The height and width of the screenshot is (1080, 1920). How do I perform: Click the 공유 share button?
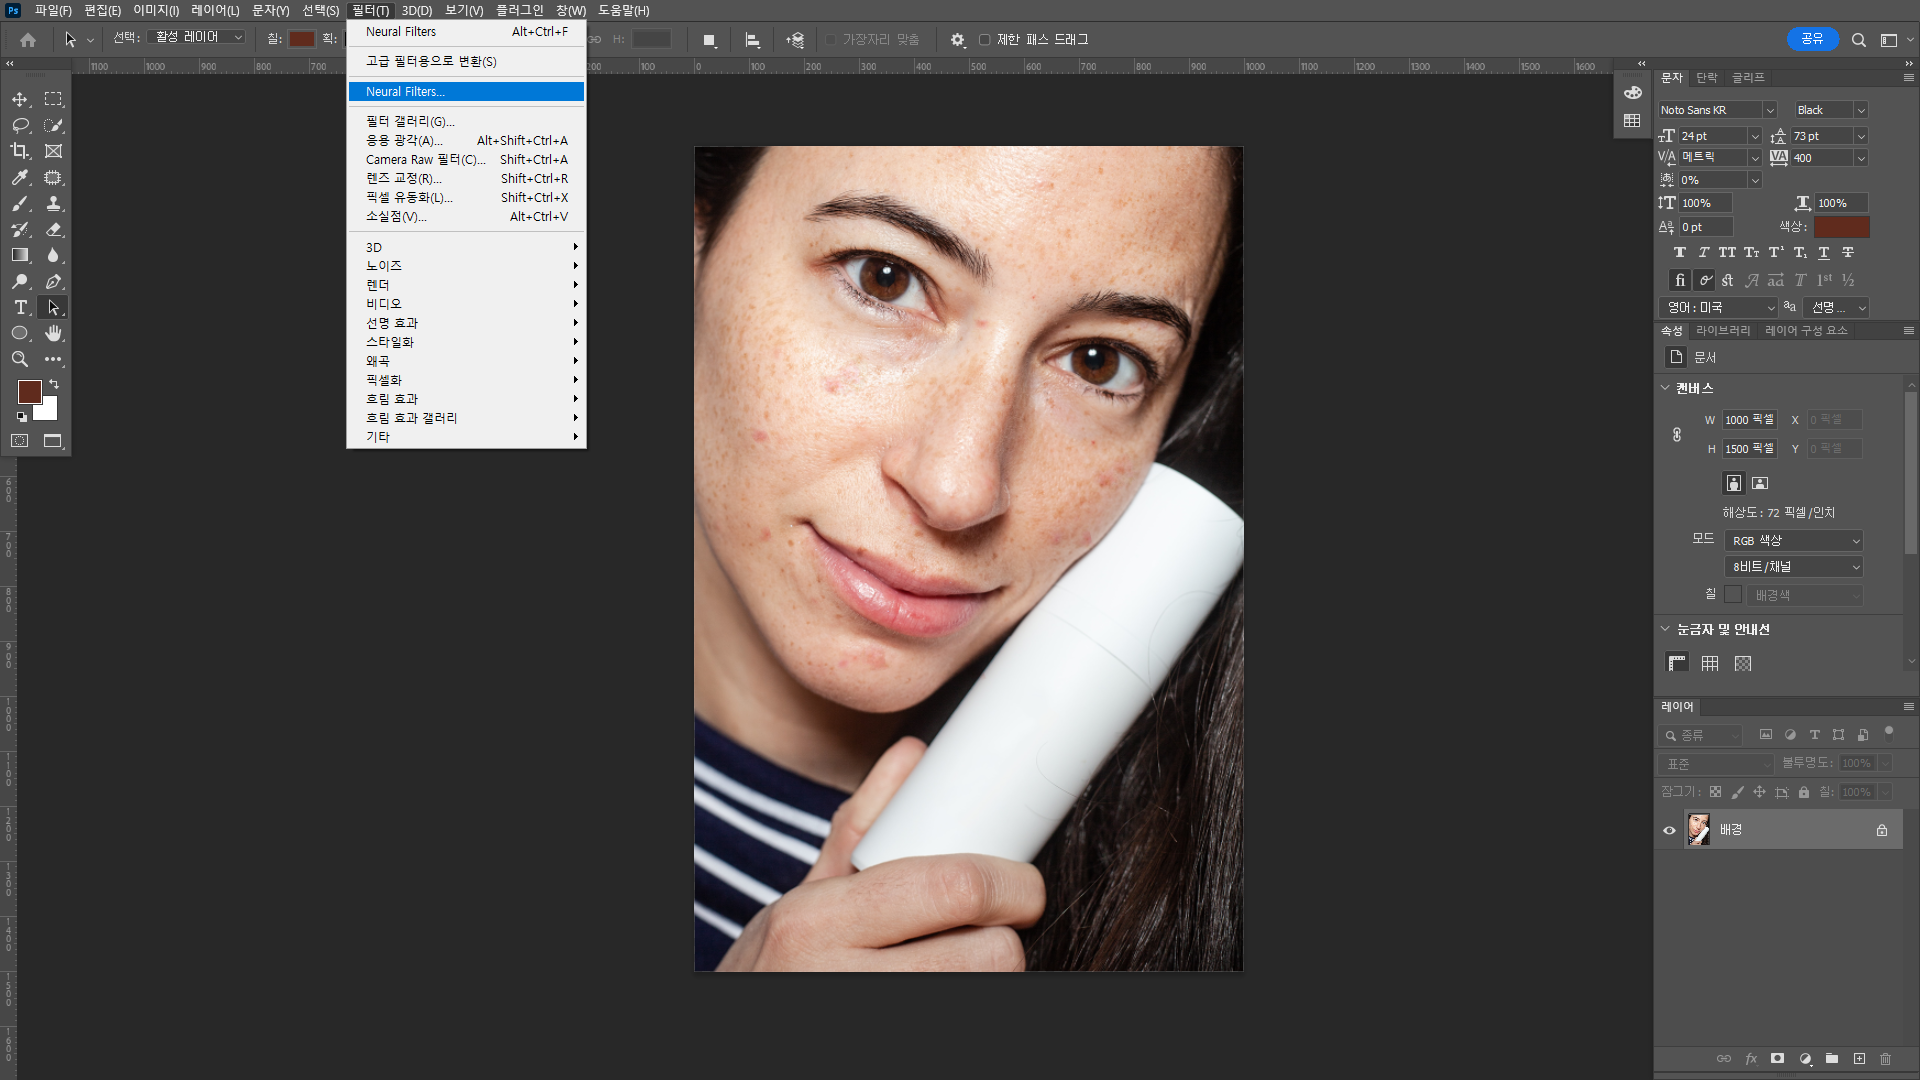click(1812, 40)
